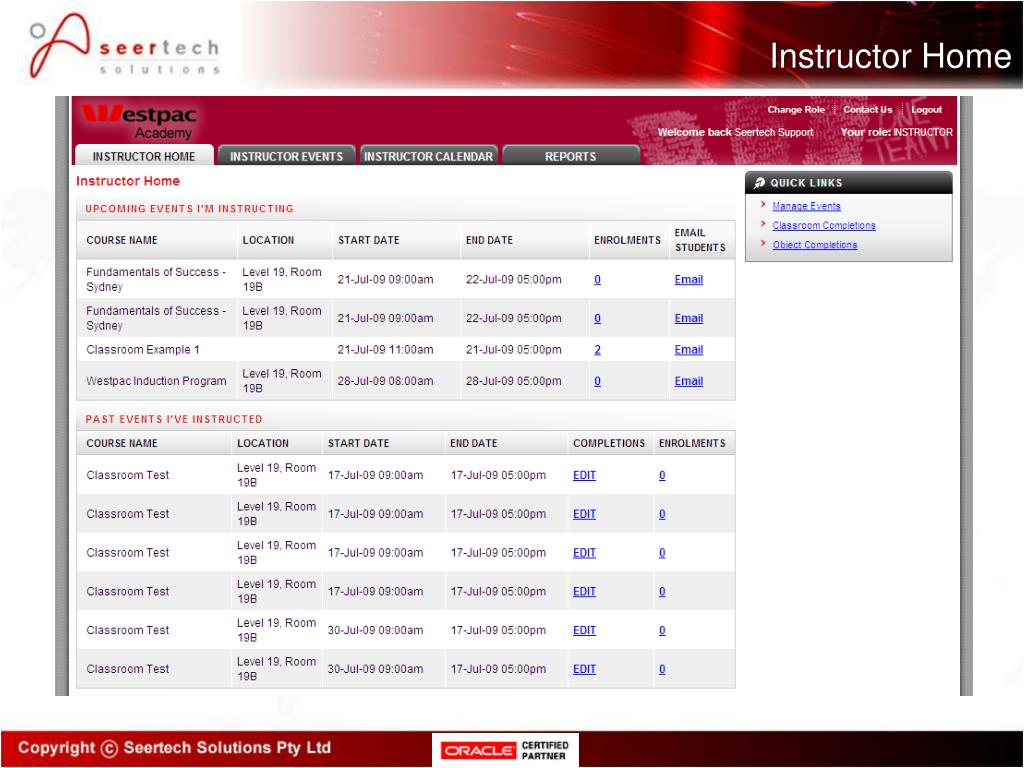Go to the Reports tab
The image size is (1024, 768).
pyautogui.click(x=571, y=156)
